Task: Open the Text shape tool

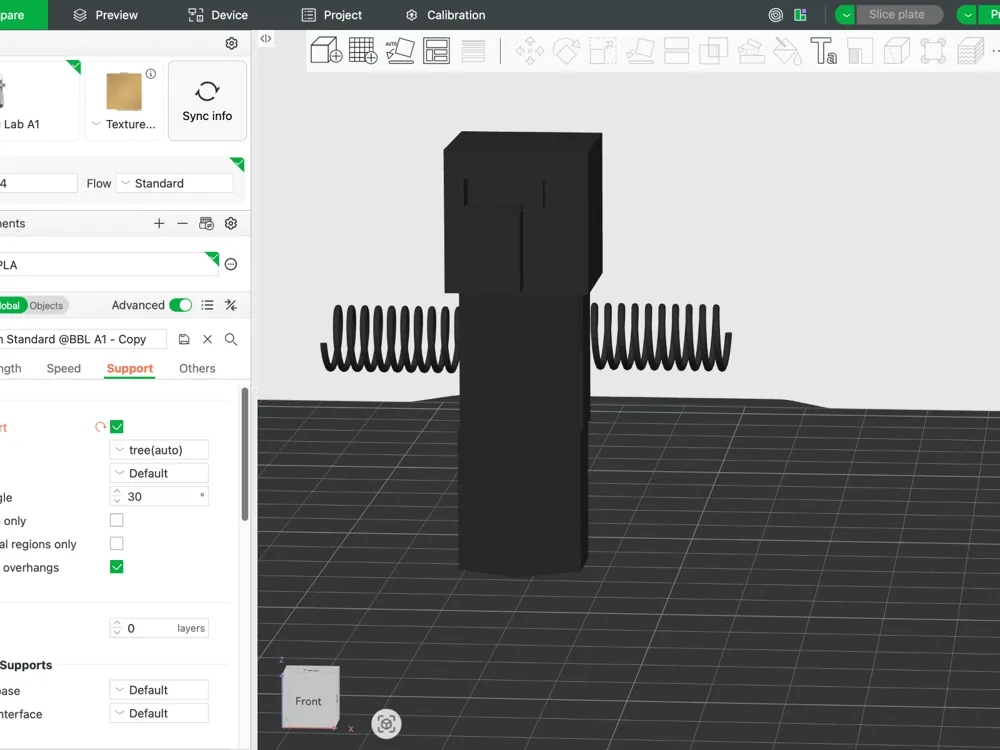Action: tap(823, 51)
